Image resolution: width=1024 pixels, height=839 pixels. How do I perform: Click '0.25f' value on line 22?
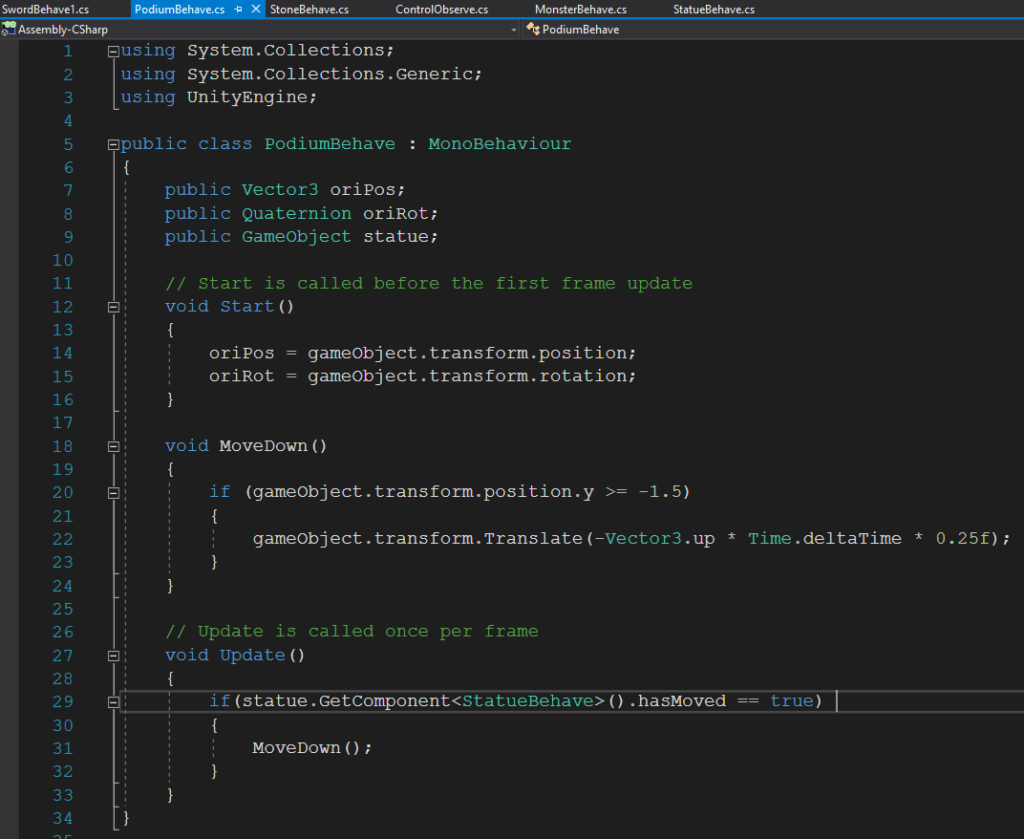(963, 538)
